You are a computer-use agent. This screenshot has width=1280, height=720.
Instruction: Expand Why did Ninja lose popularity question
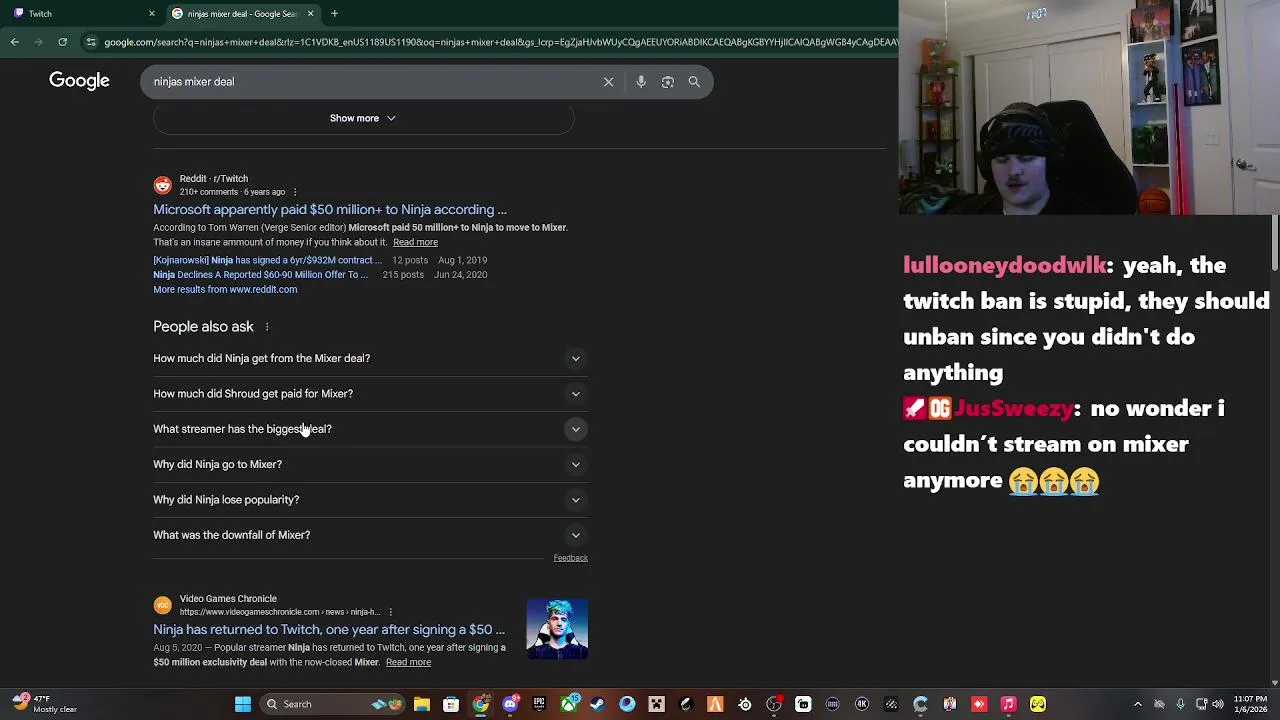click(370, 500)
